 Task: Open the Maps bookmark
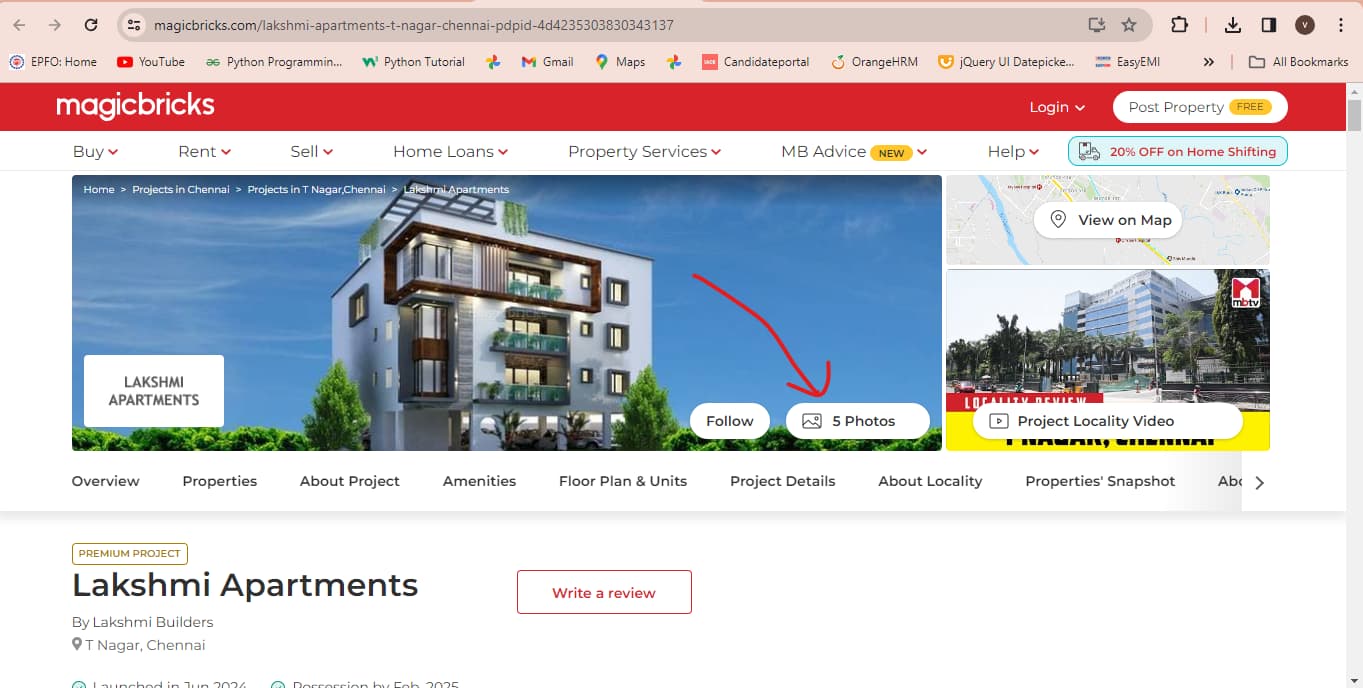(620, 62)
